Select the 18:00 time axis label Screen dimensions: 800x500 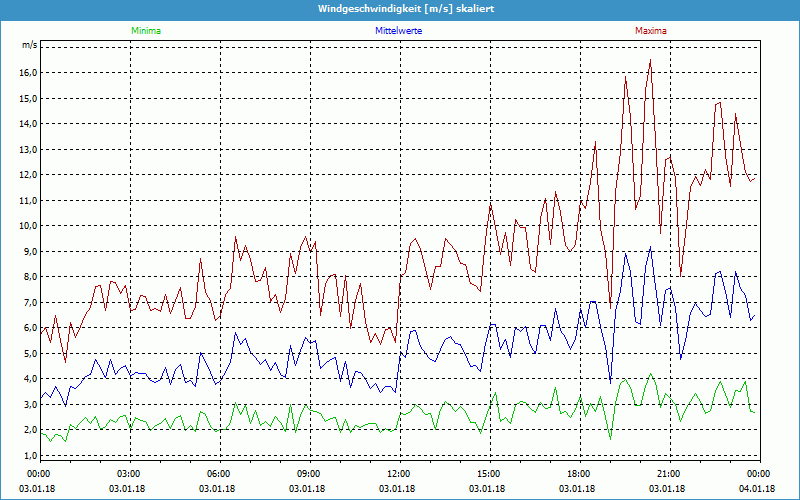pyautogui.click(x=579, y=473)
